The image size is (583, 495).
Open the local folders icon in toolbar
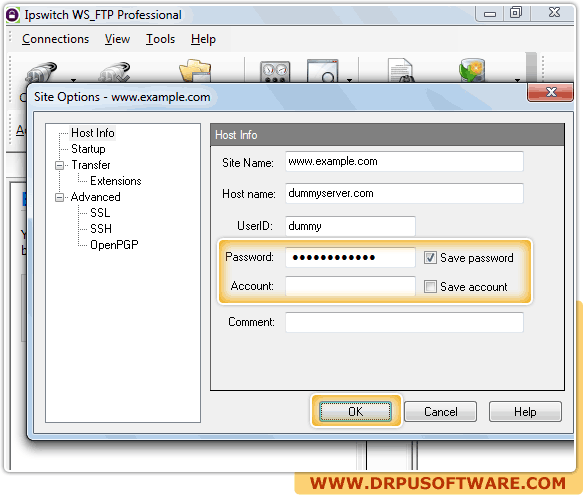pos(195,71)
